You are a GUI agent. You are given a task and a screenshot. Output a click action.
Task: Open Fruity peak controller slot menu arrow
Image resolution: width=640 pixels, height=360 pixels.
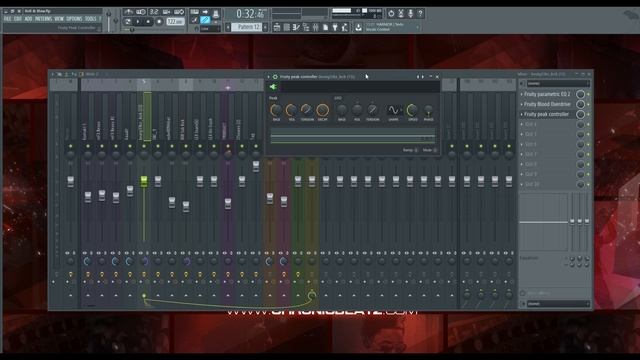[x=522, y=114]
